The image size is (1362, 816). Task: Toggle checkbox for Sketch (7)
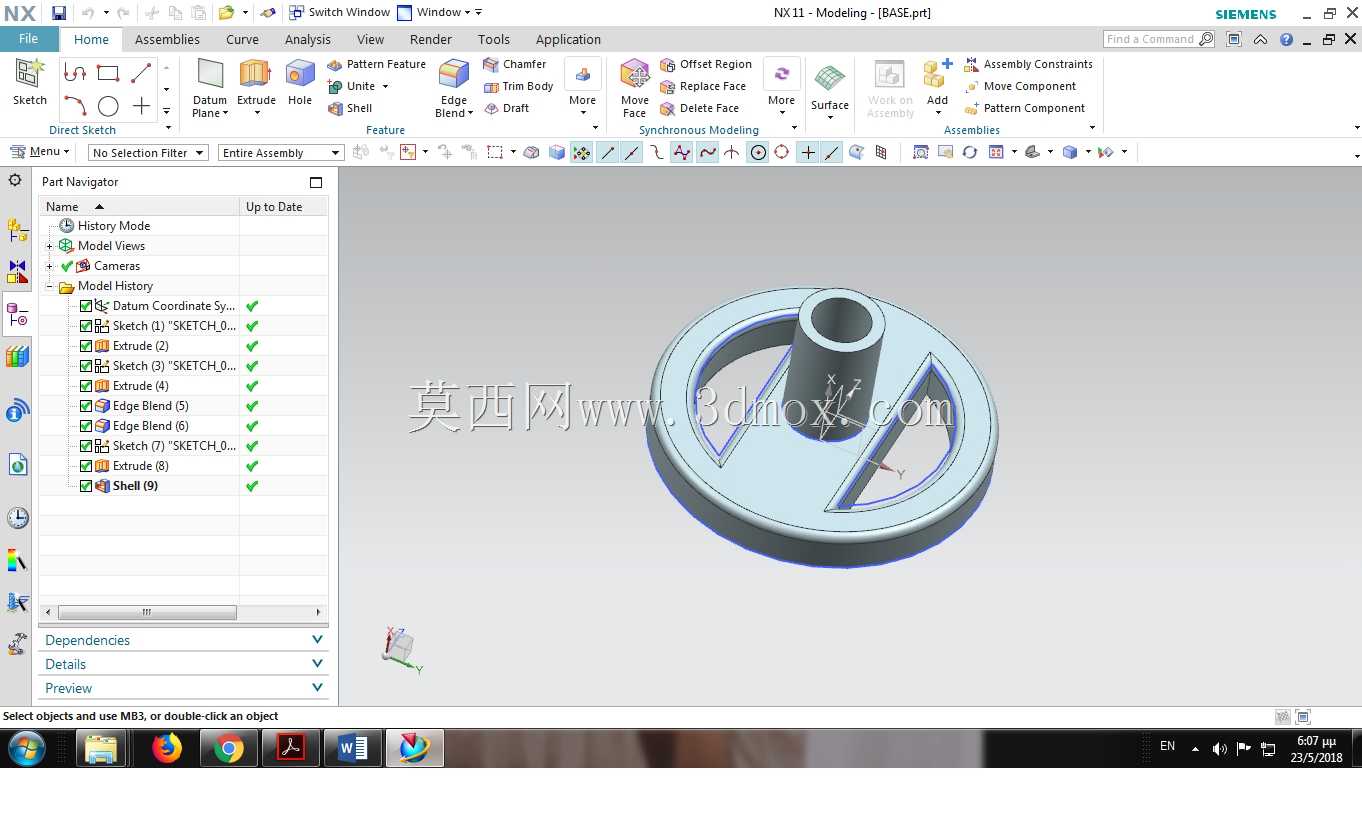(x=86, y=446)
